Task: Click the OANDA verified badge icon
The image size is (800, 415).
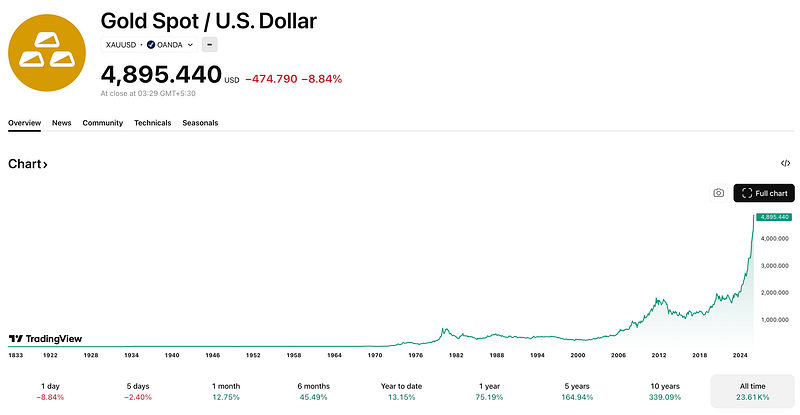Action: [151, 45]
